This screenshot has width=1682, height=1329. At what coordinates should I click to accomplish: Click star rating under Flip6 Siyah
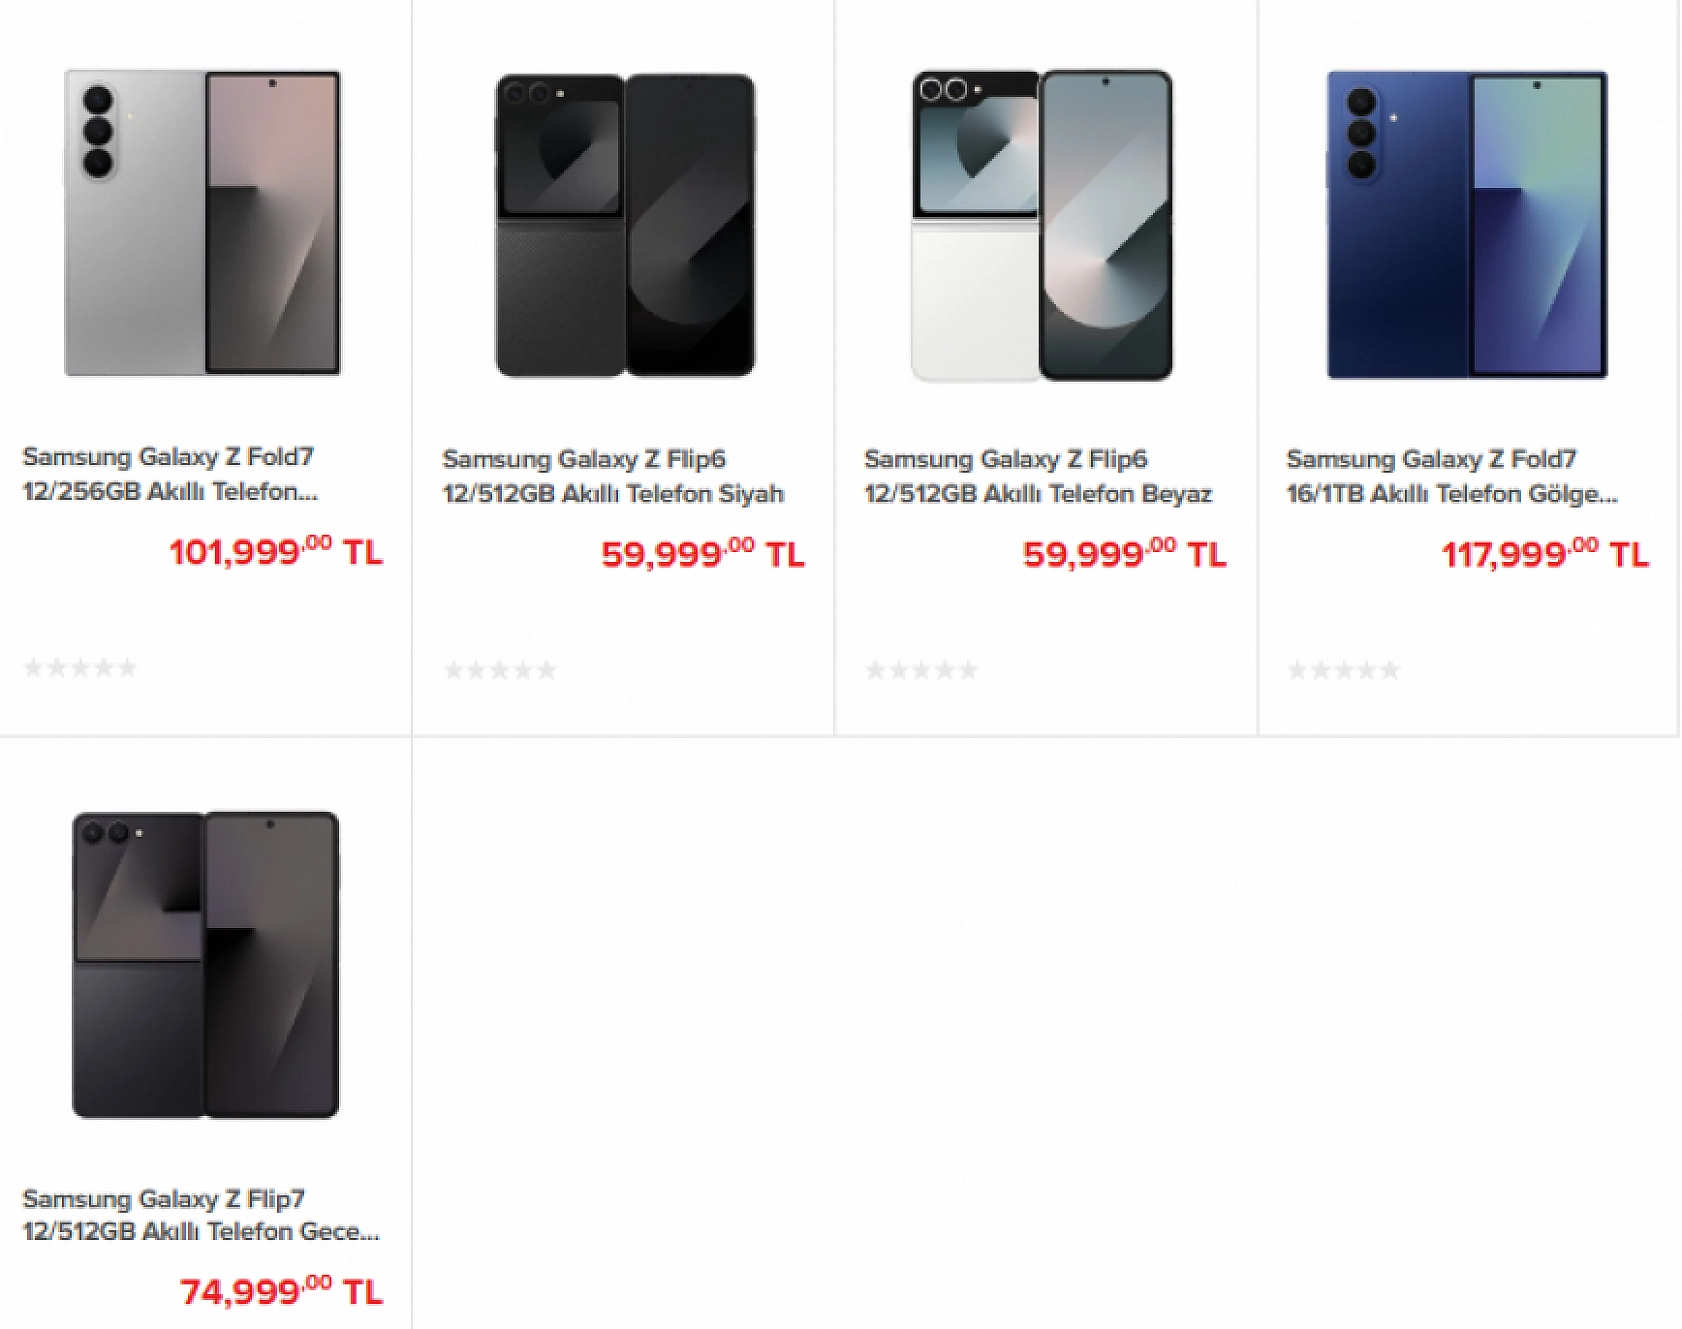coord(500,670)
